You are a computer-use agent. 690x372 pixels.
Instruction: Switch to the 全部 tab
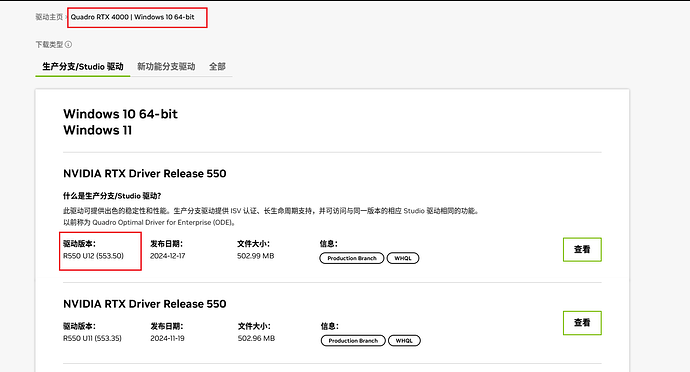point(217,66)
